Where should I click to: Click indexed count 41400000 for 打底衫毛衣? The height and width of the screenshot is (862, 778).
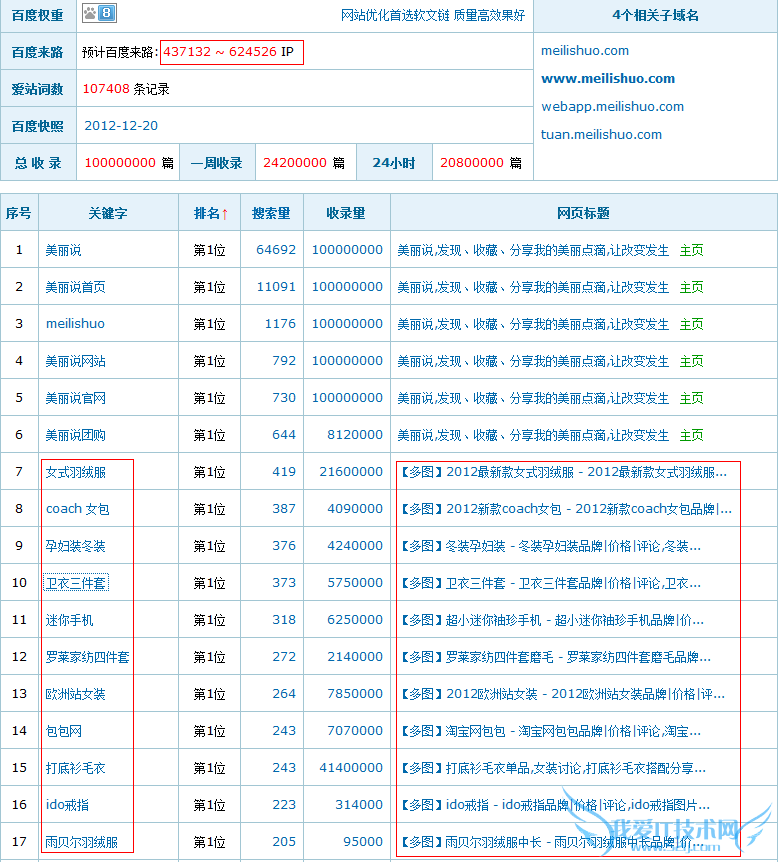point(351,767)
